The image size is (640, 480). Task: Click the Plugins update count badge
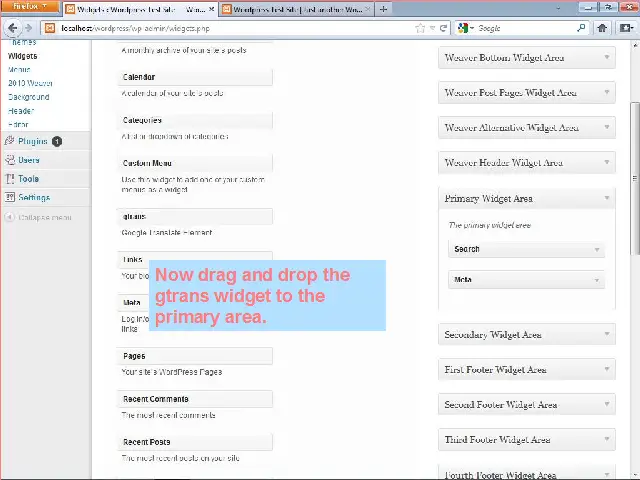click(x=57, y=141)
